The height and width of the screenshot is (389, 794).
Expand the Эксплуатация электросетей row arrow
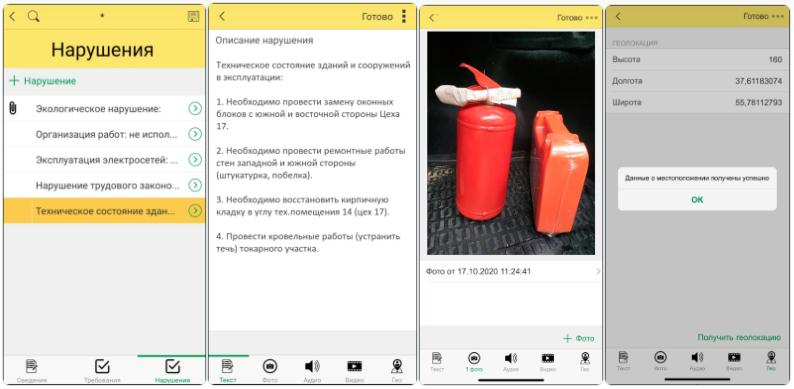[x=195, y=160]
